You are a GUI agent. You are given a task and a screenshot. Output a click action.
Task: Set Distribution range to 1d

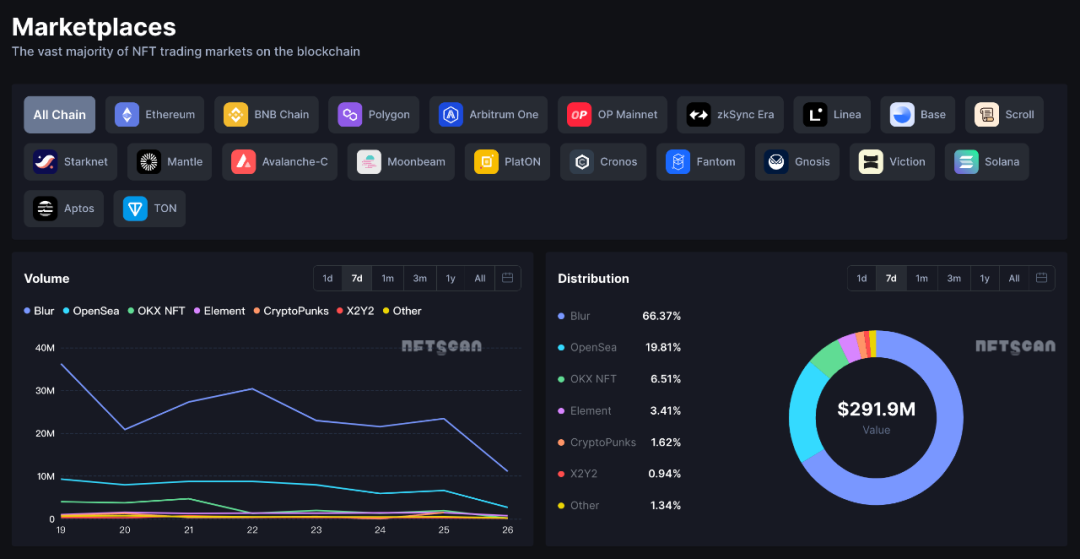pos(862,278)
